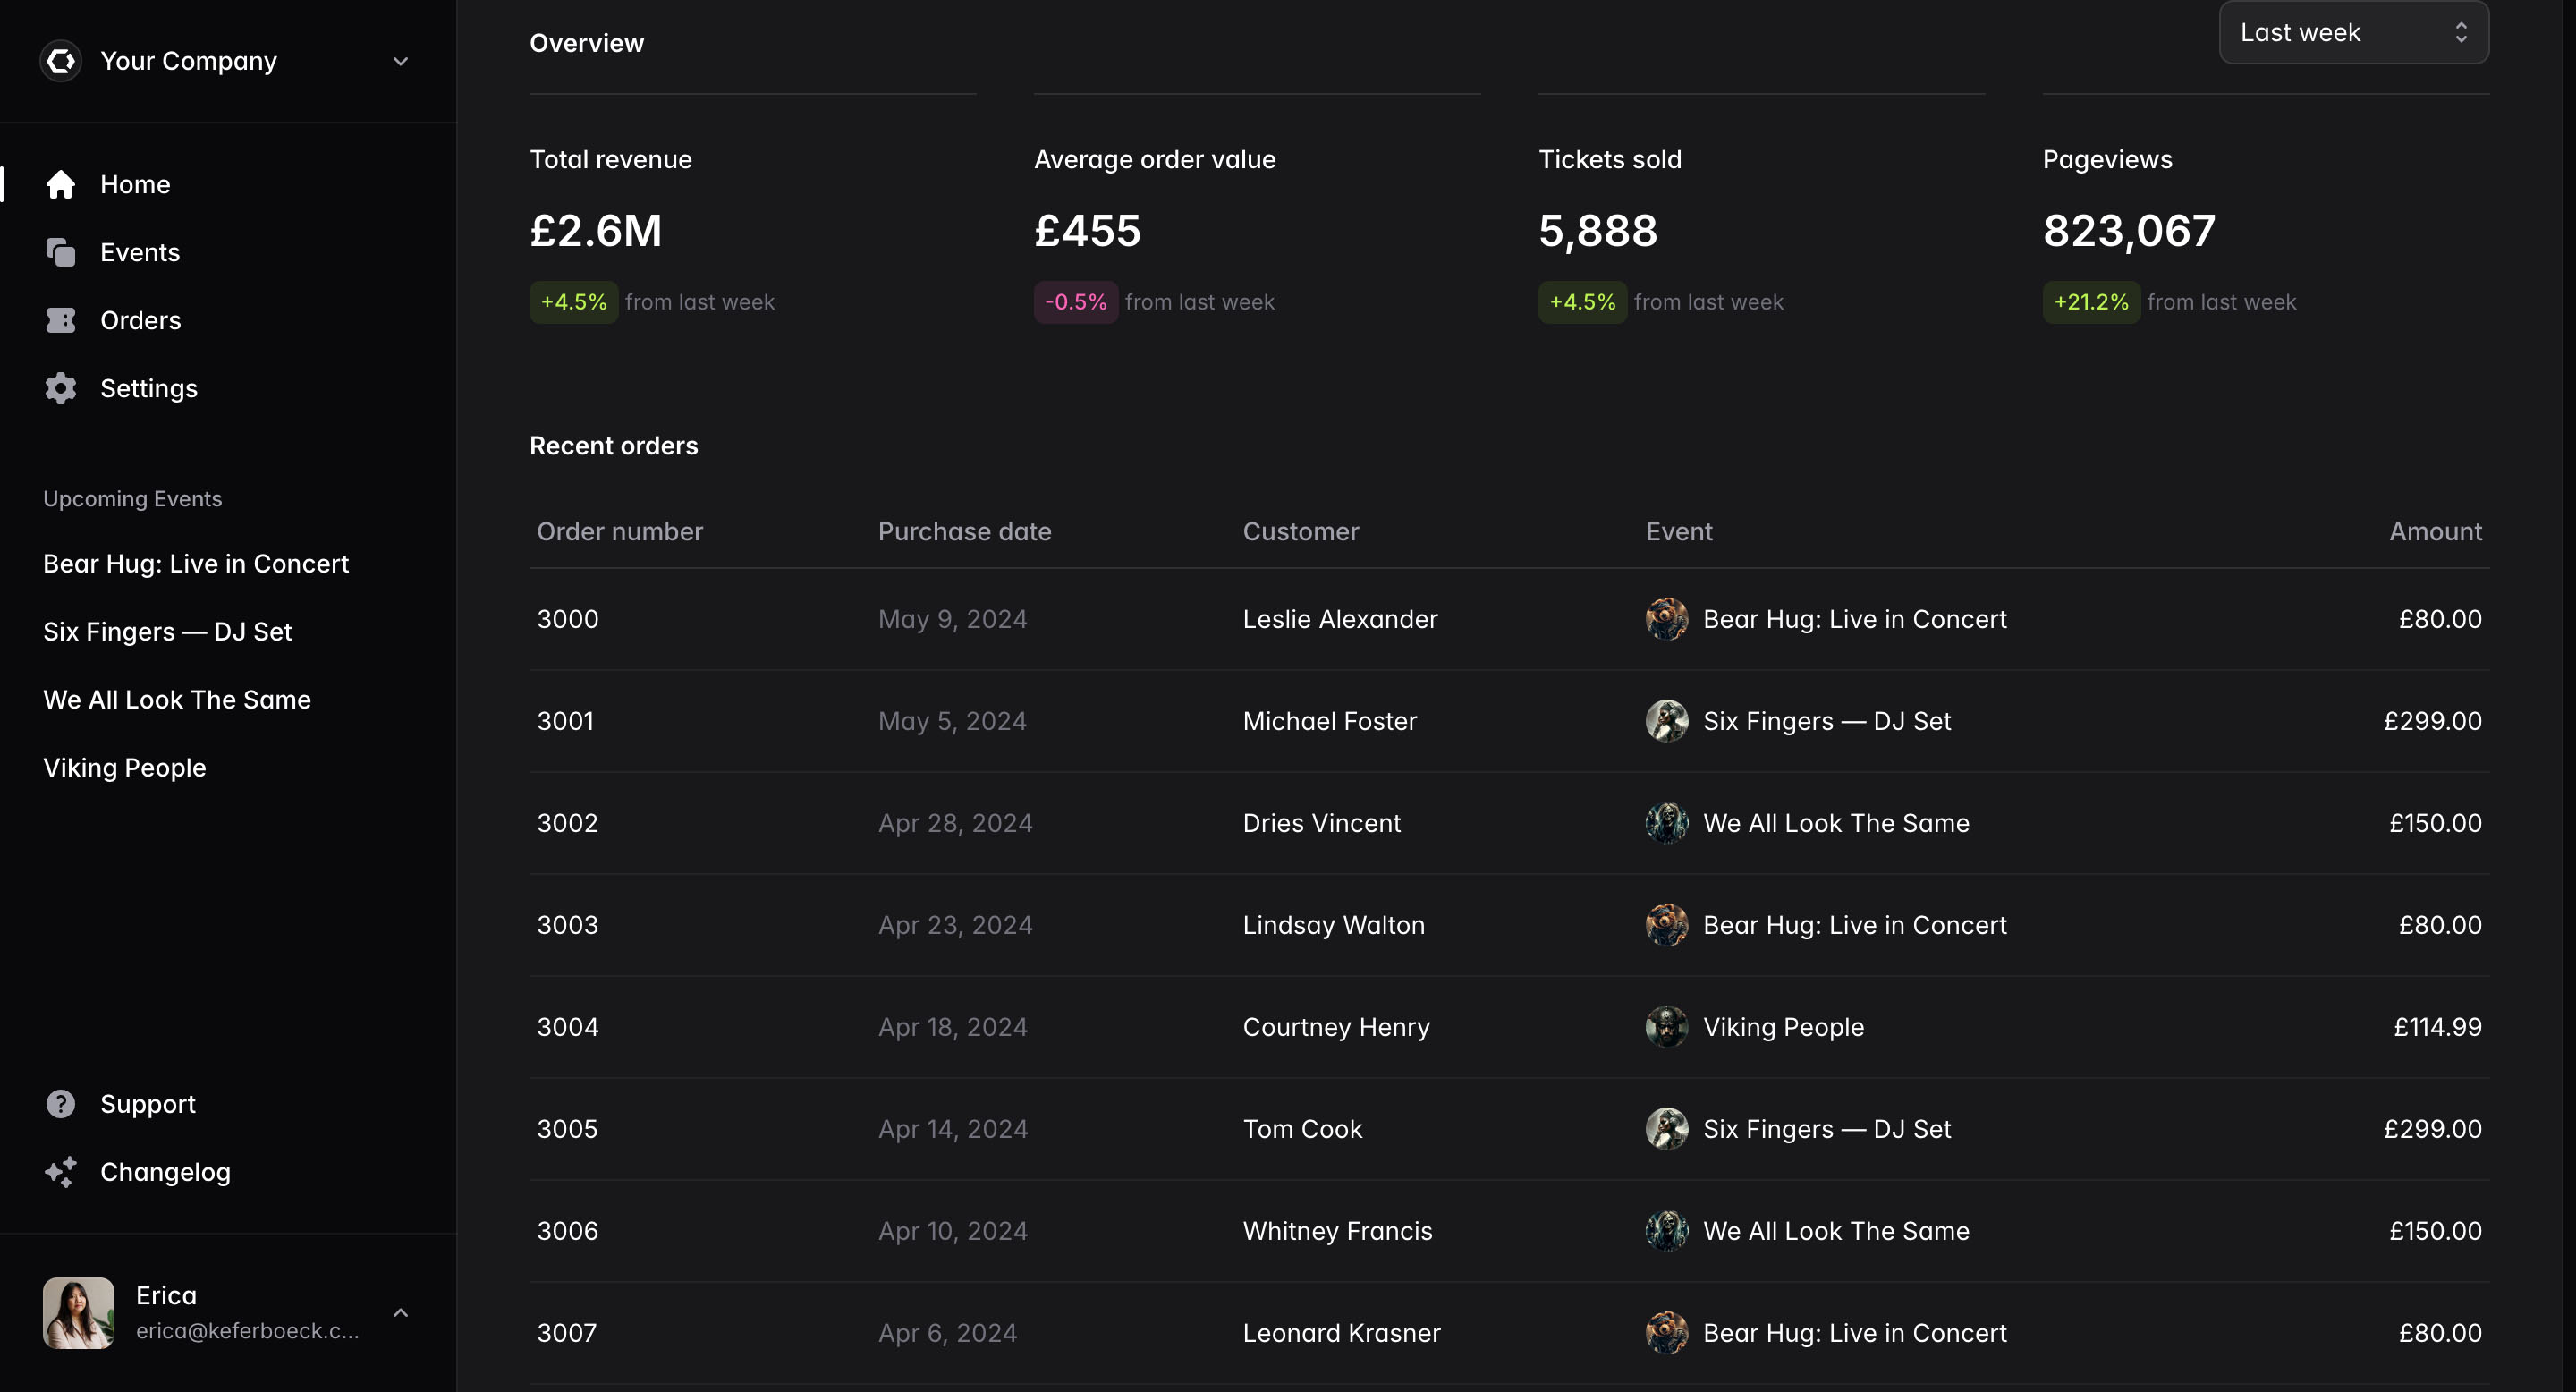Viewport: 2576px width, 1392px height.
Task: Click Erica's profile picture
Action: (78, 1313)
